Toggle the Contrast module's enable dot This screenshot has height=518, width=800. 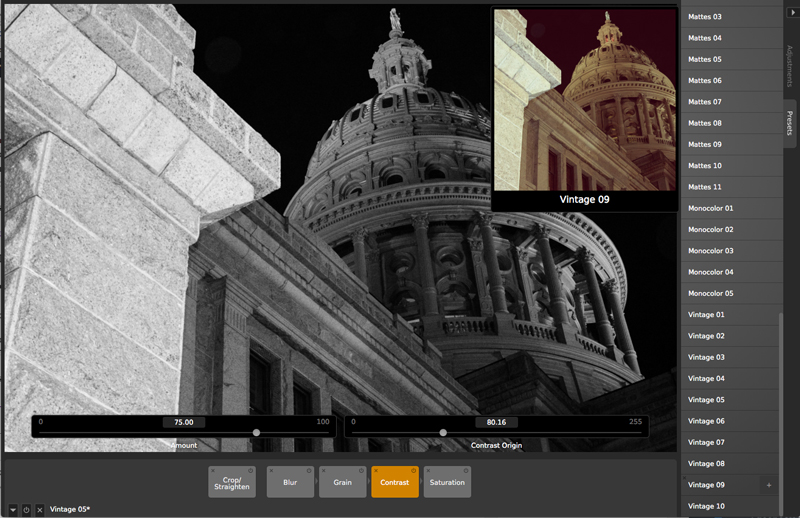413,470
